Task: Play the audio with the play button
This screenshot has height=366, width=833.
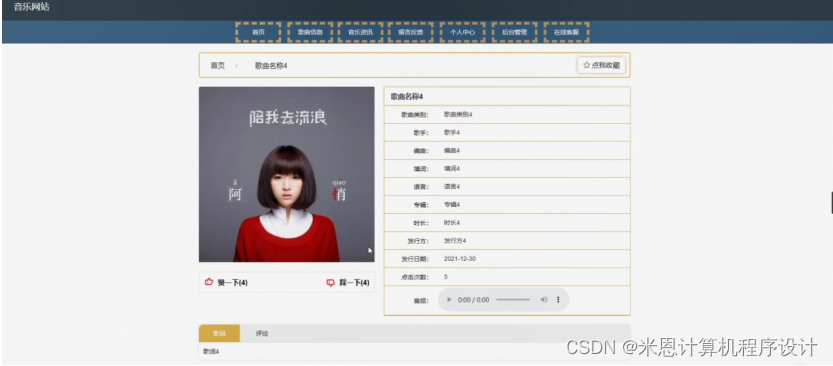Action: point(449,300)
